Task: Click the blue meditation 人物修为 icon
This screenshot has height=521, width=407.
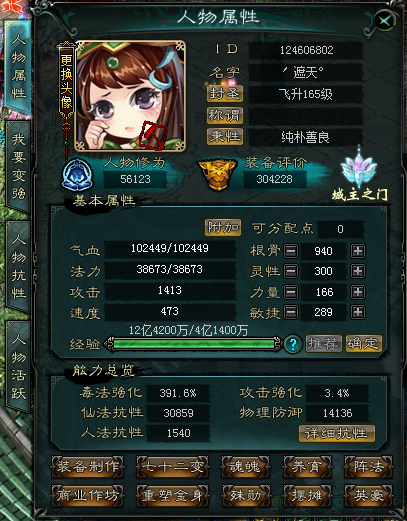Action: point(77,175)
